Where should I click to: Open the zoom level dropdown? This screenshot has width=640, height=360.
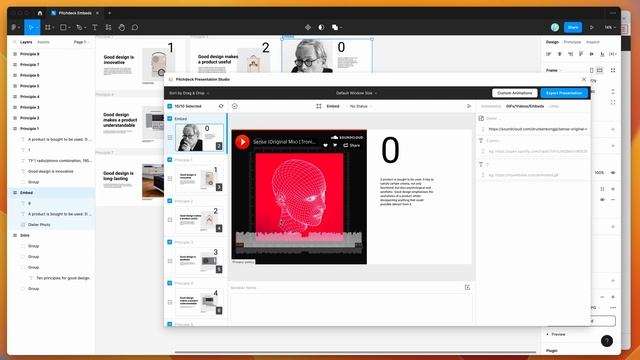point(610,27)
